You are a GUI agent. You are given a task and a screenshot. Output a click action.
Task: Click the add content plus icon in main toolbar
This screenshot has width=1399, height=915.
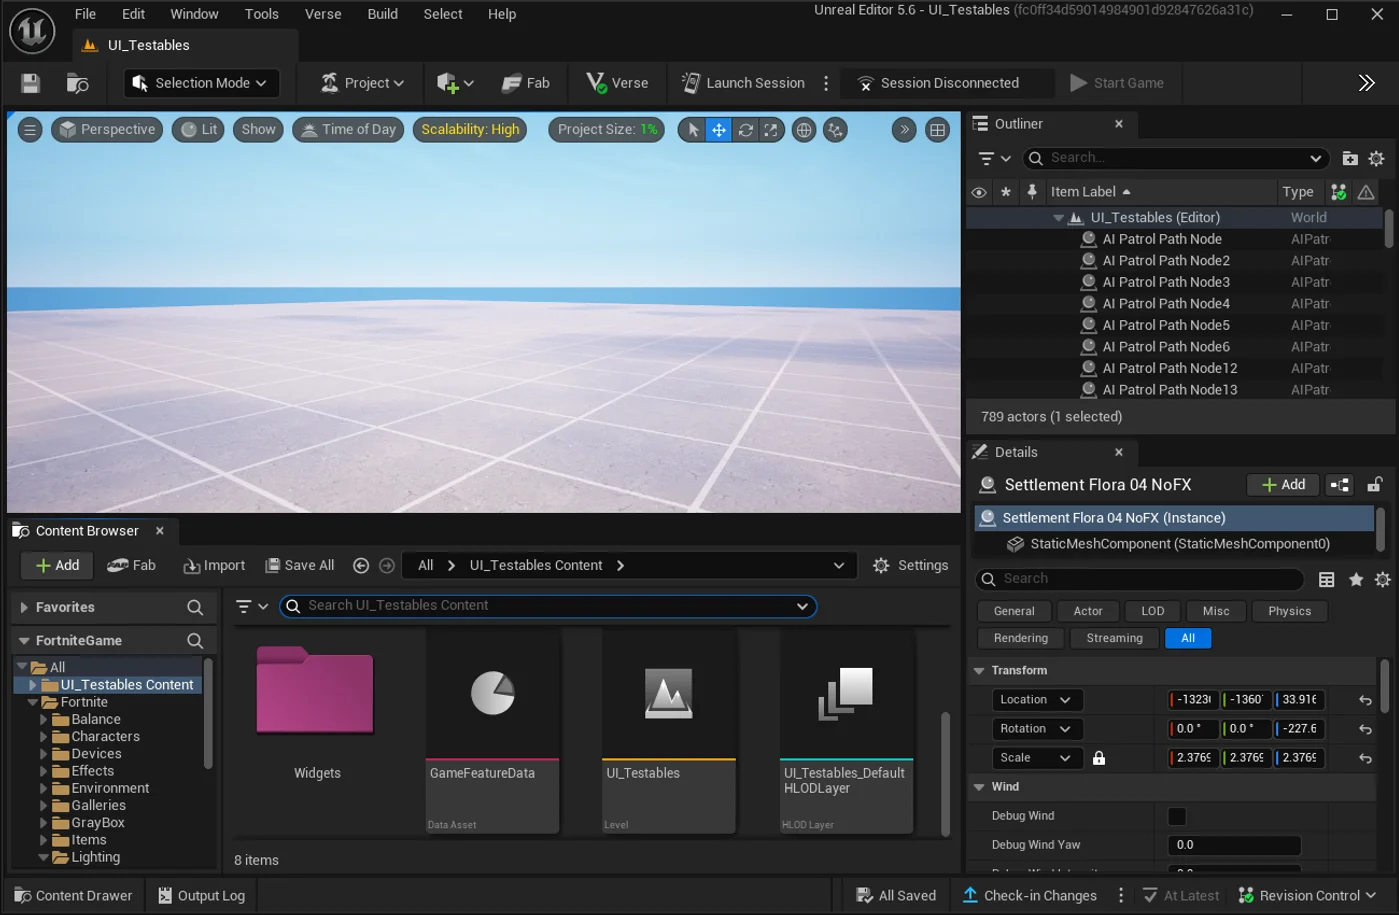(x=454, y=83)
